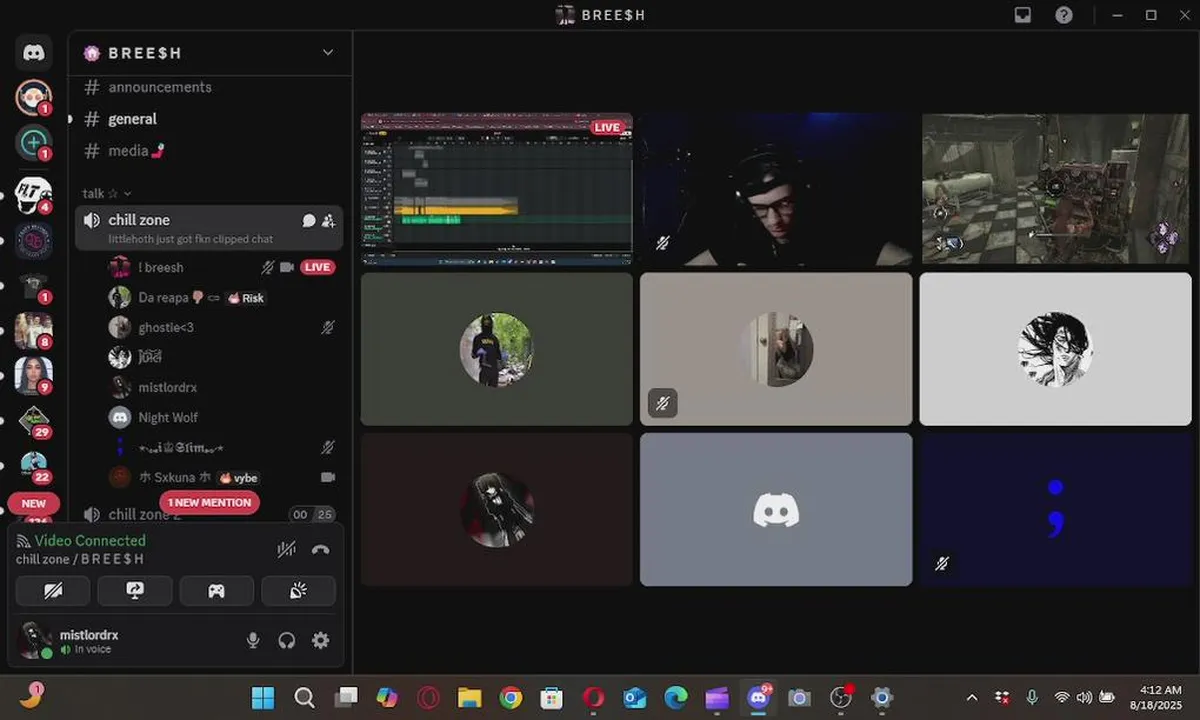Click the NEW unread servers pill

(x=34, y=504)
